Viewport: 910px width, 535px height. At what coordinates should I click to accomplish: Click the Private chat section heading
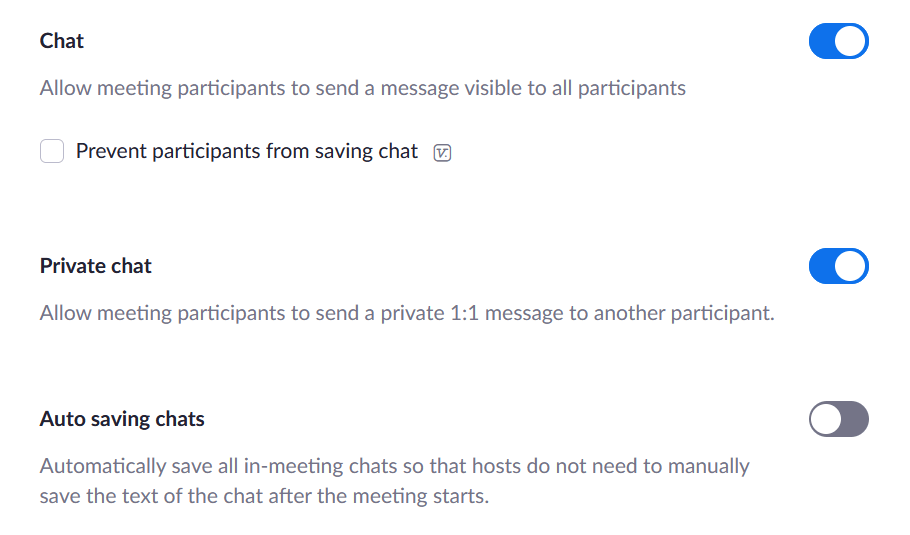[x=96, y=267]
